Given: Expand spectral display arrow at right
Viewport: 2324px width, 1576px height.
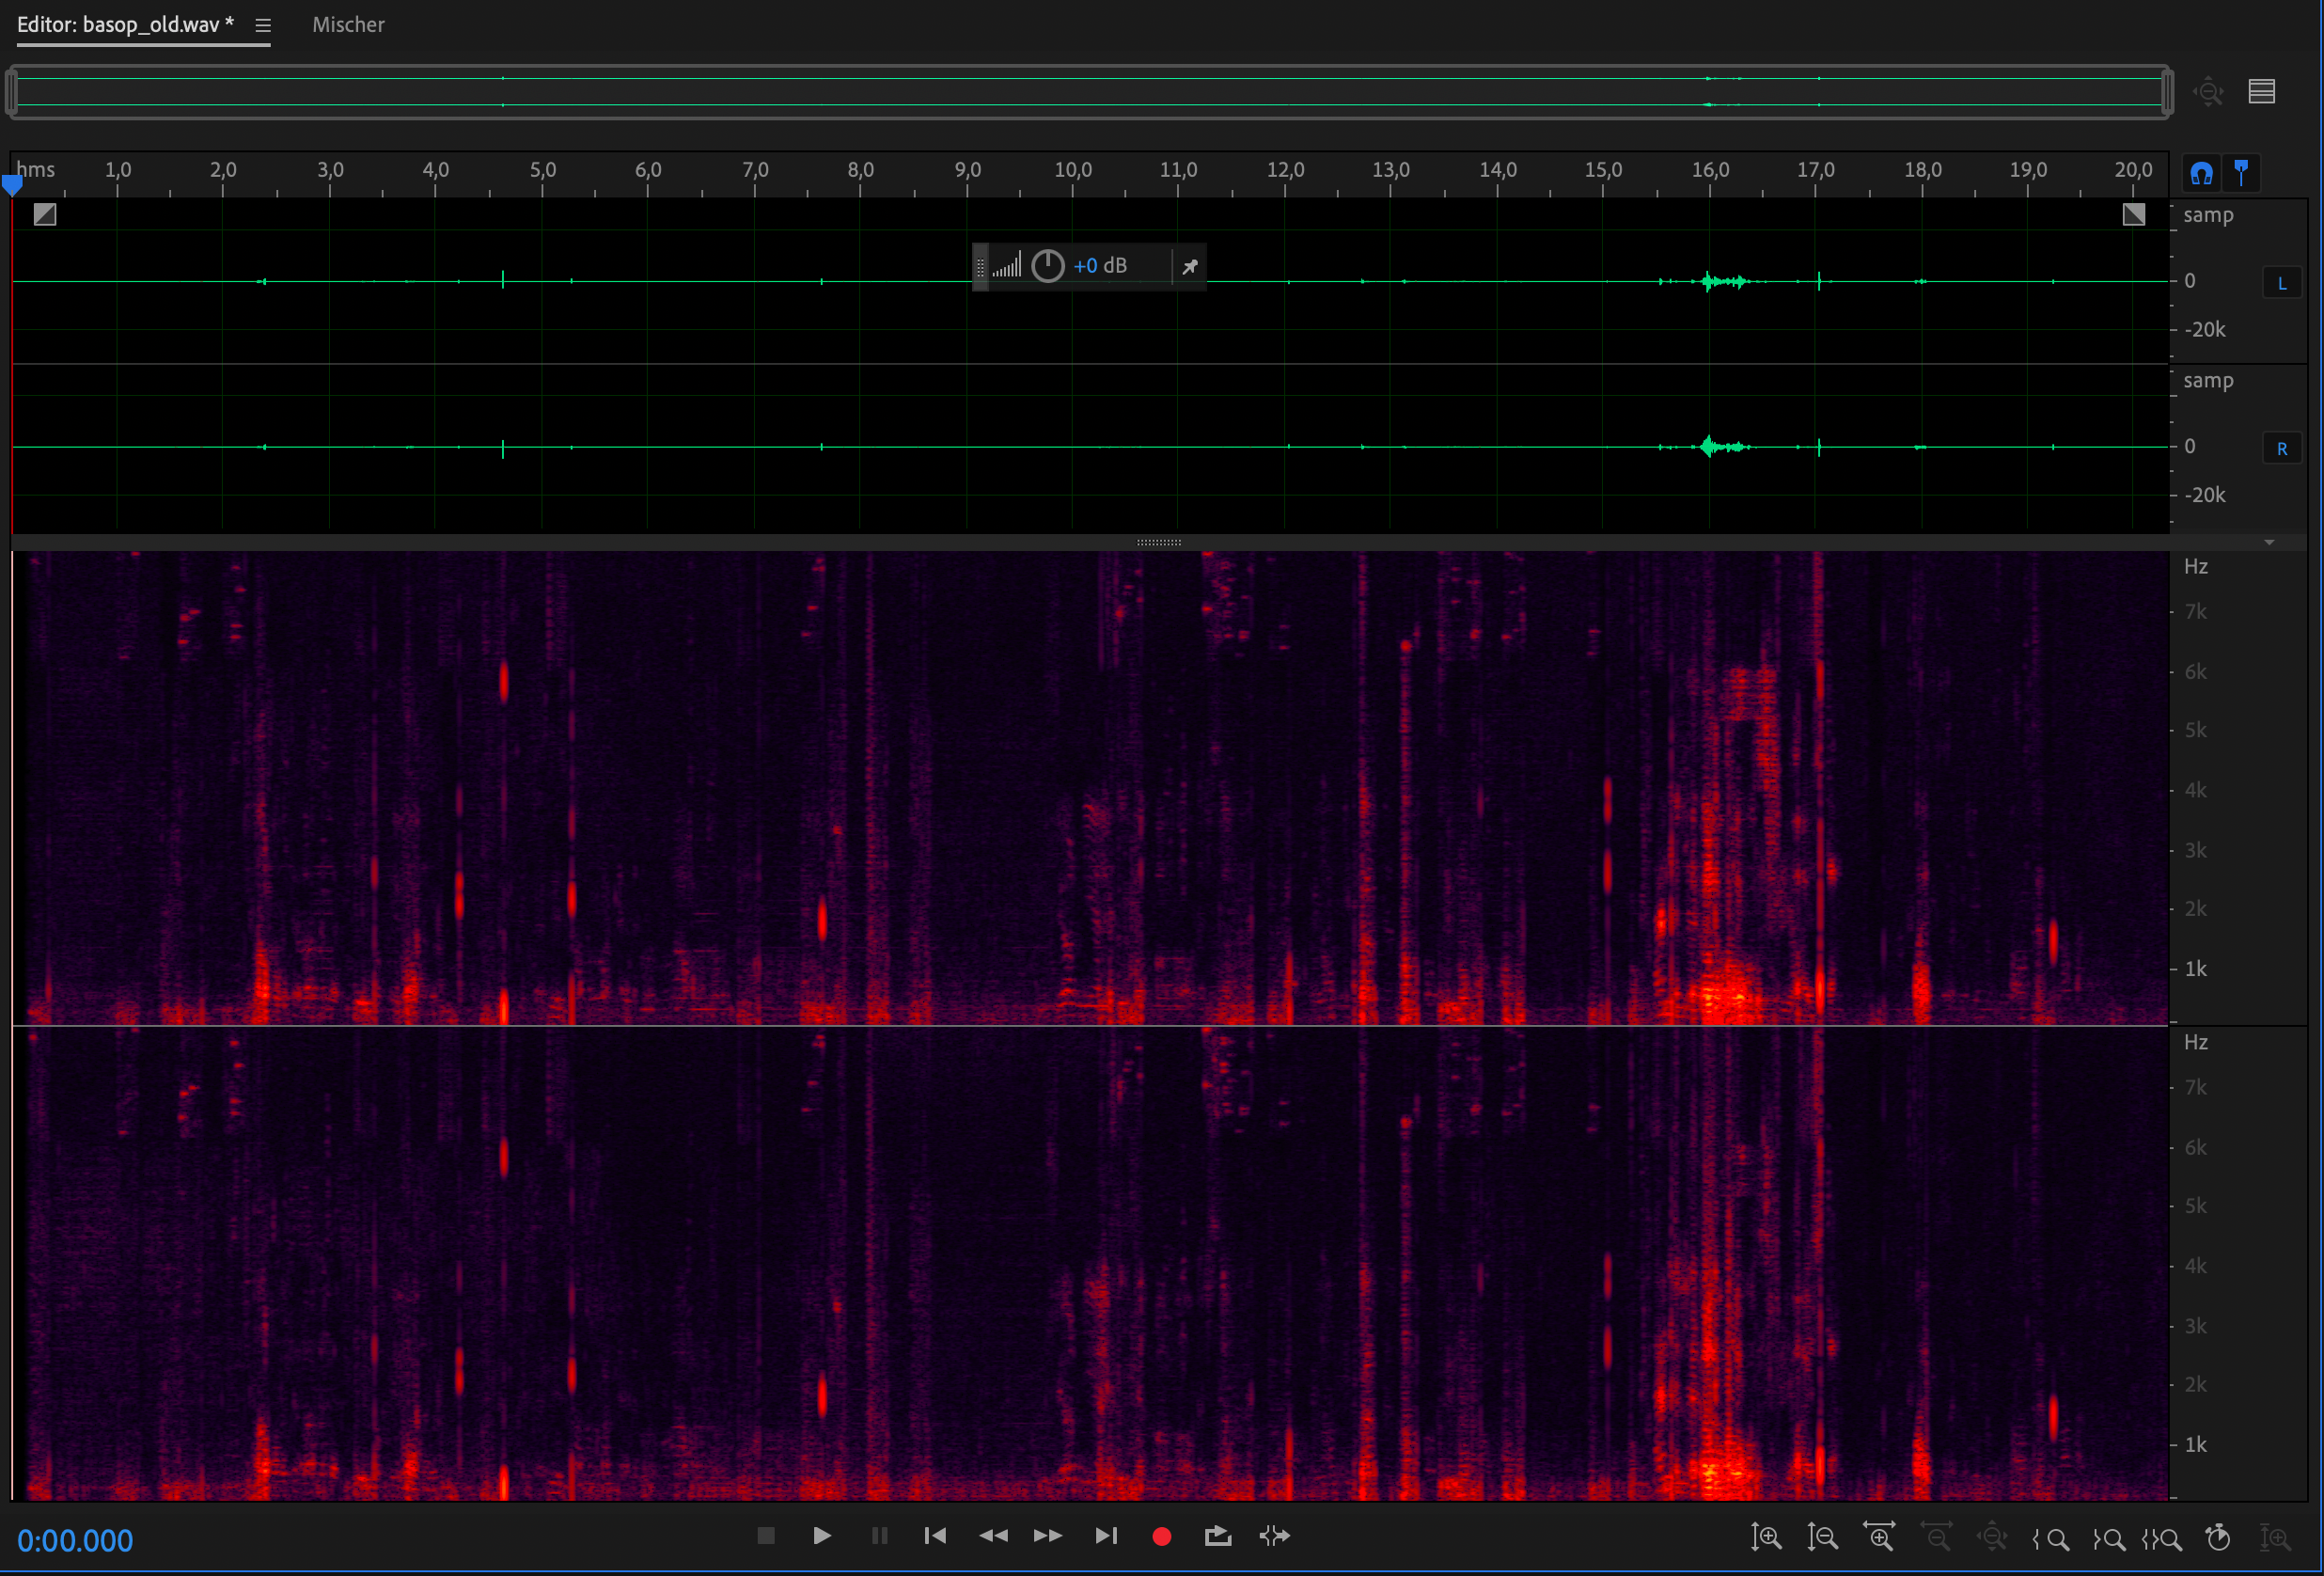Looking at the screenshot, I should [2269, 542].
